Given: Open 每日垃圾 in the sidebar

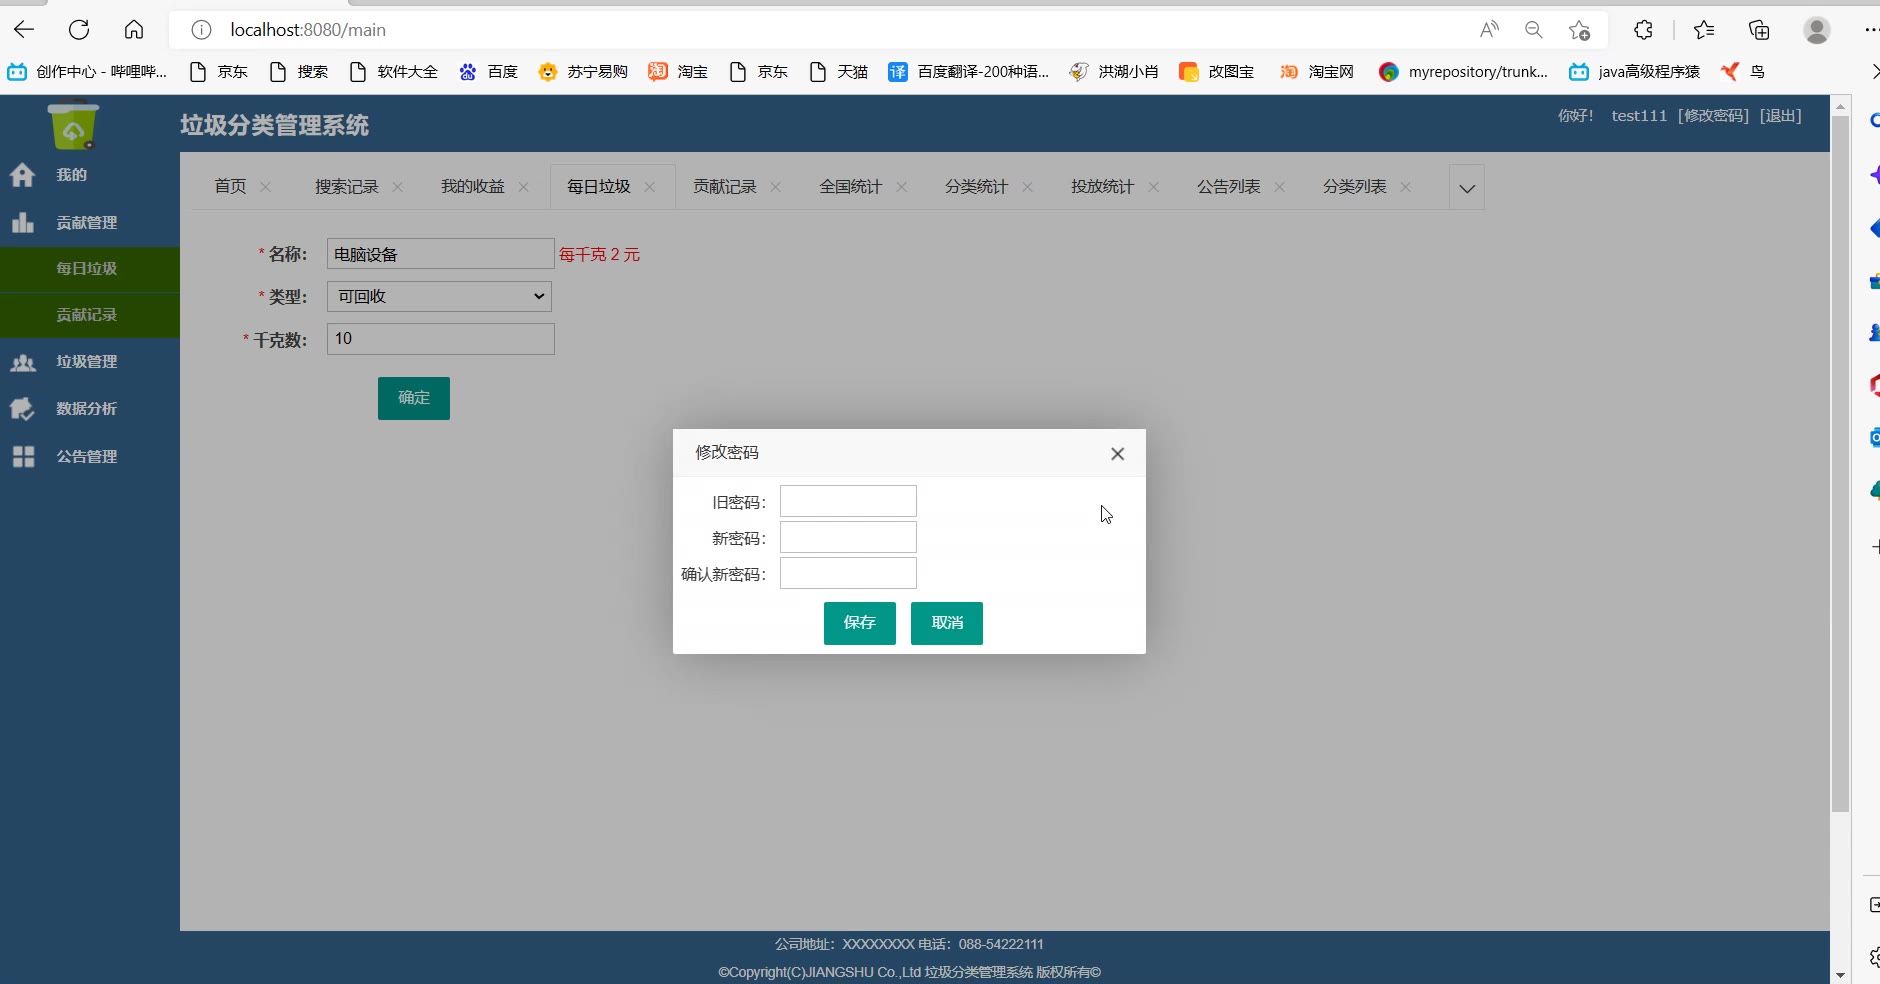Looking at the screenshot, I should click(90, 269).
